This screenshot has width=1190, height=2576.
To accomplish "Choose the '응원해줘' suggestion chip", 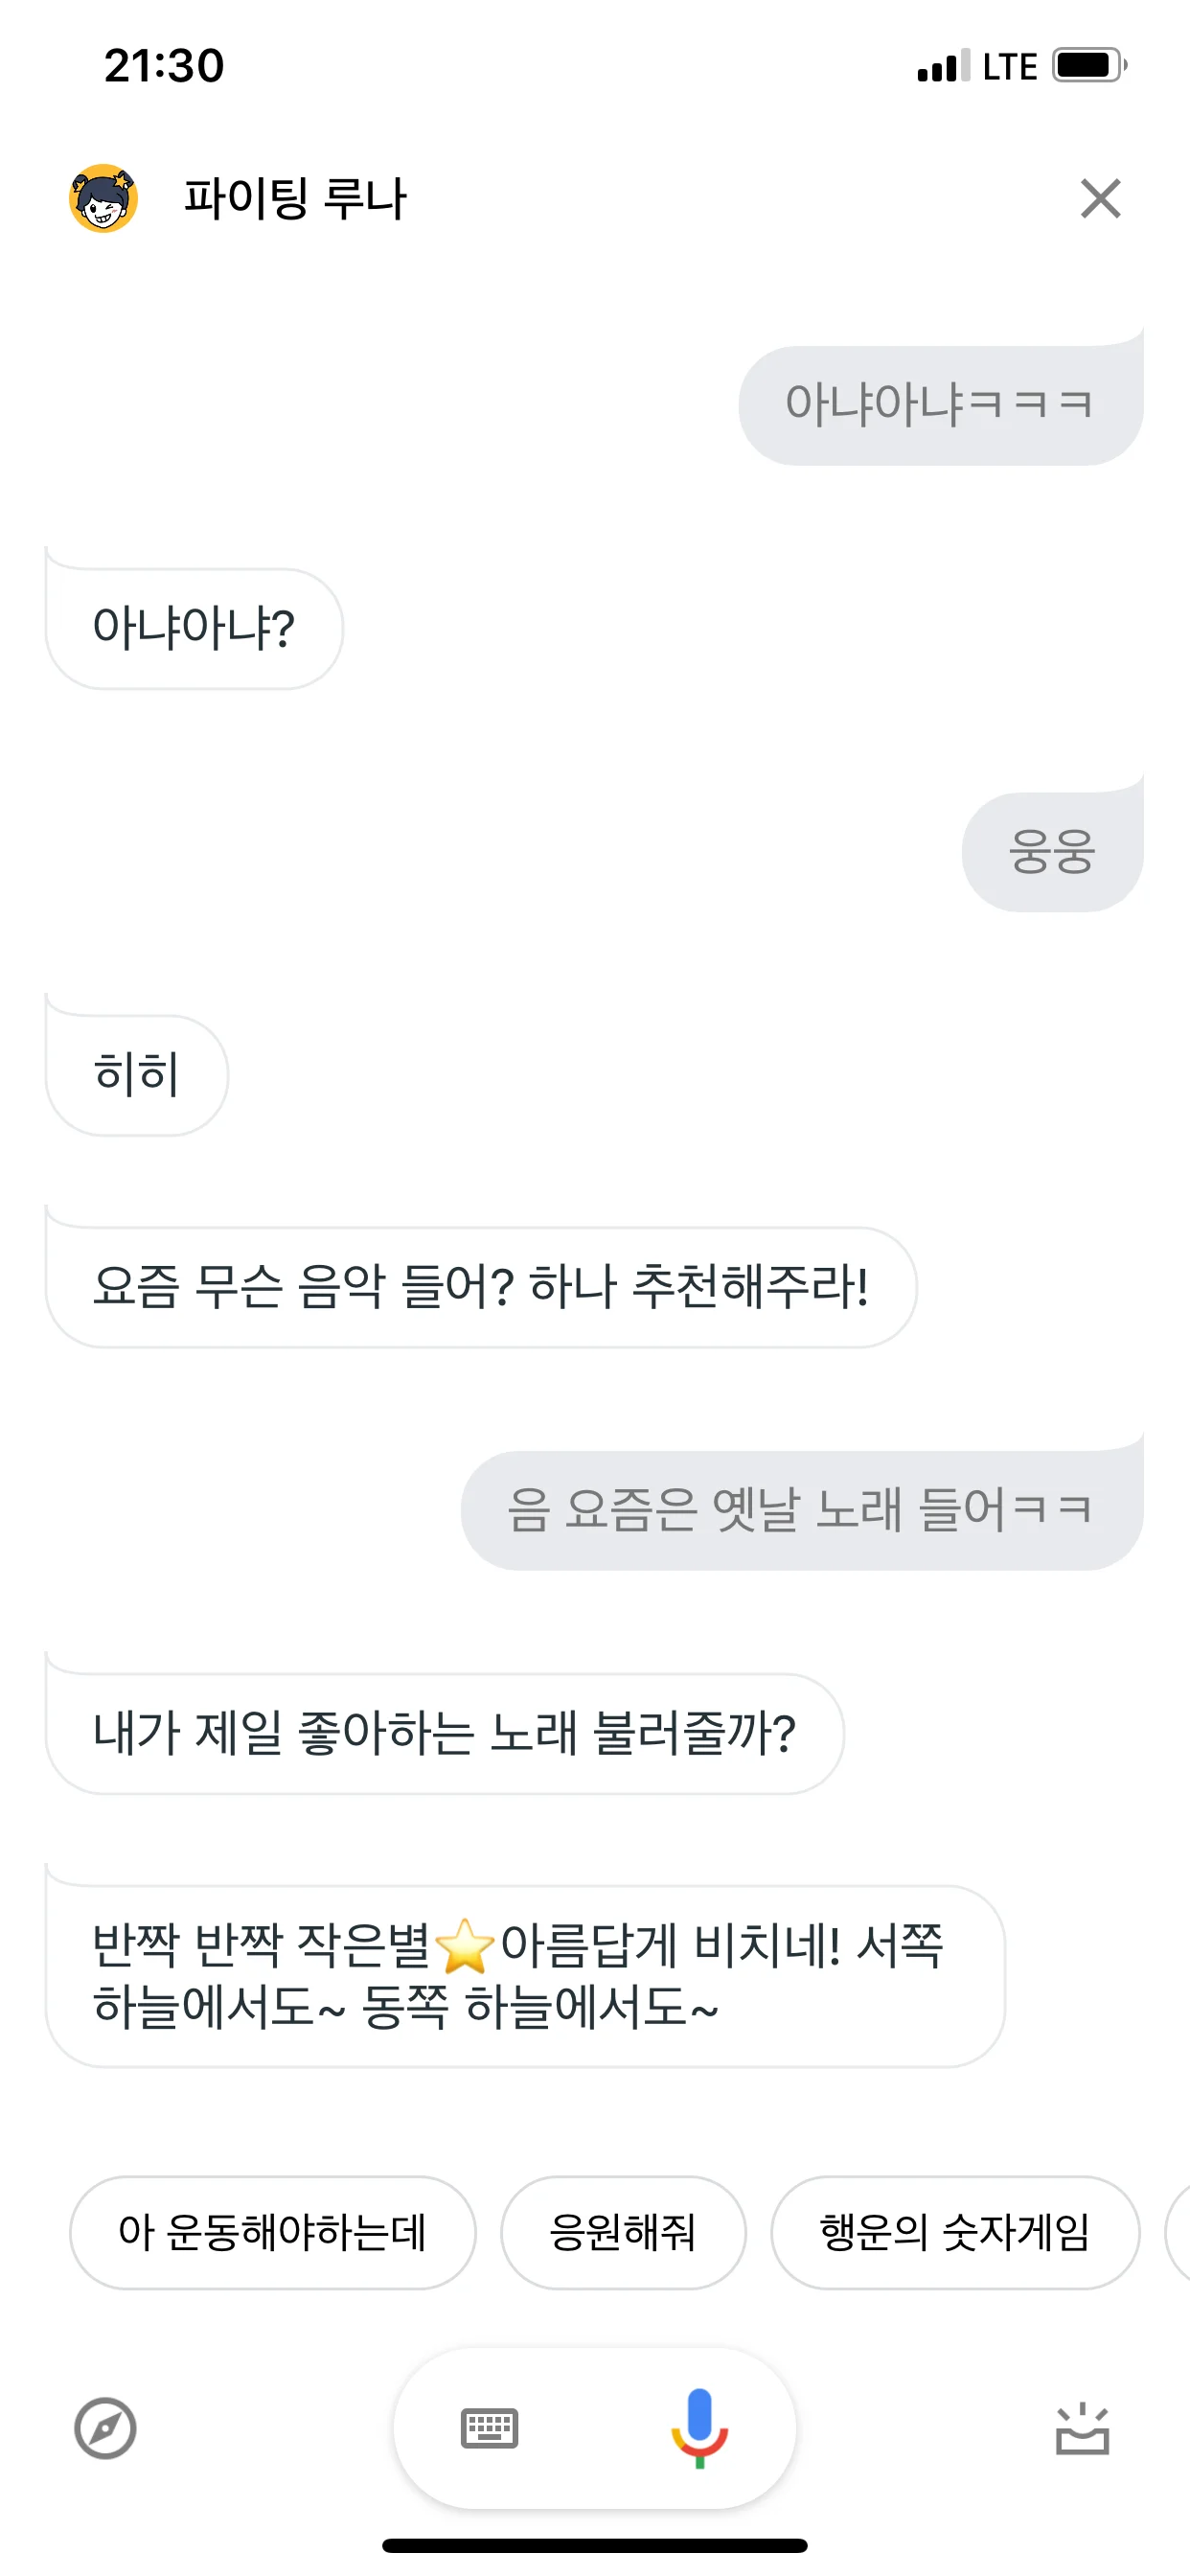I will point(622,2232).
